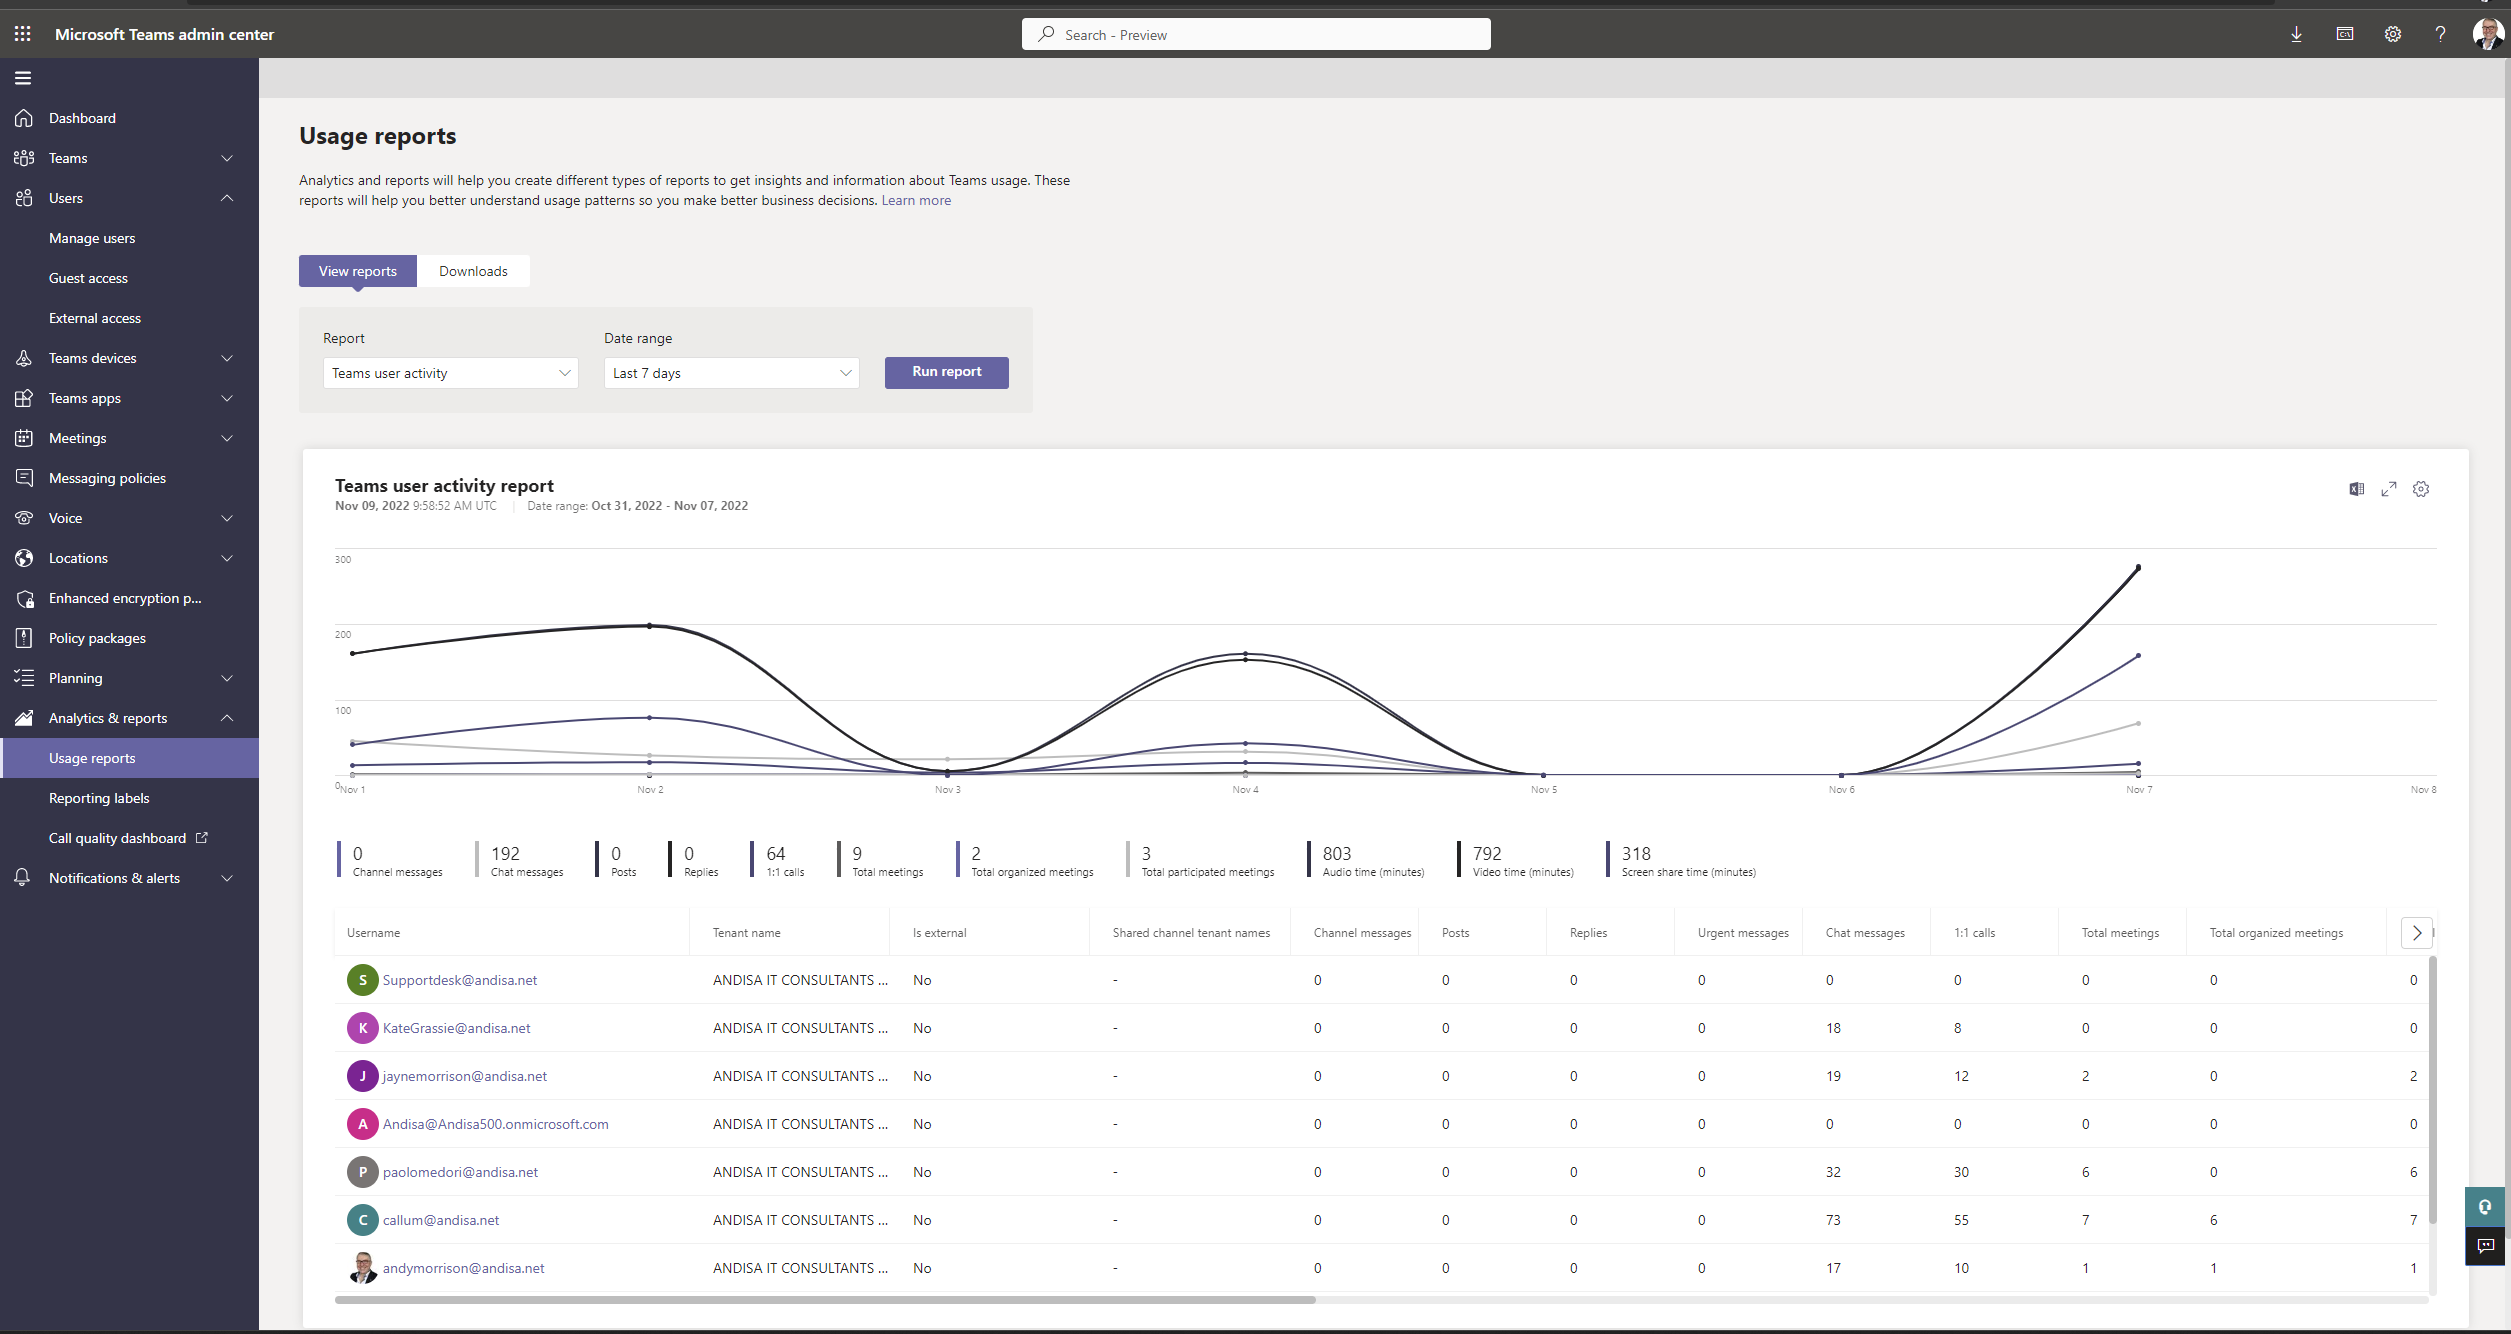Collapse Analytics & reports chevron
Image resolution: width=2511 pixels, height=1334 pixels.
(x=227, y=718)
